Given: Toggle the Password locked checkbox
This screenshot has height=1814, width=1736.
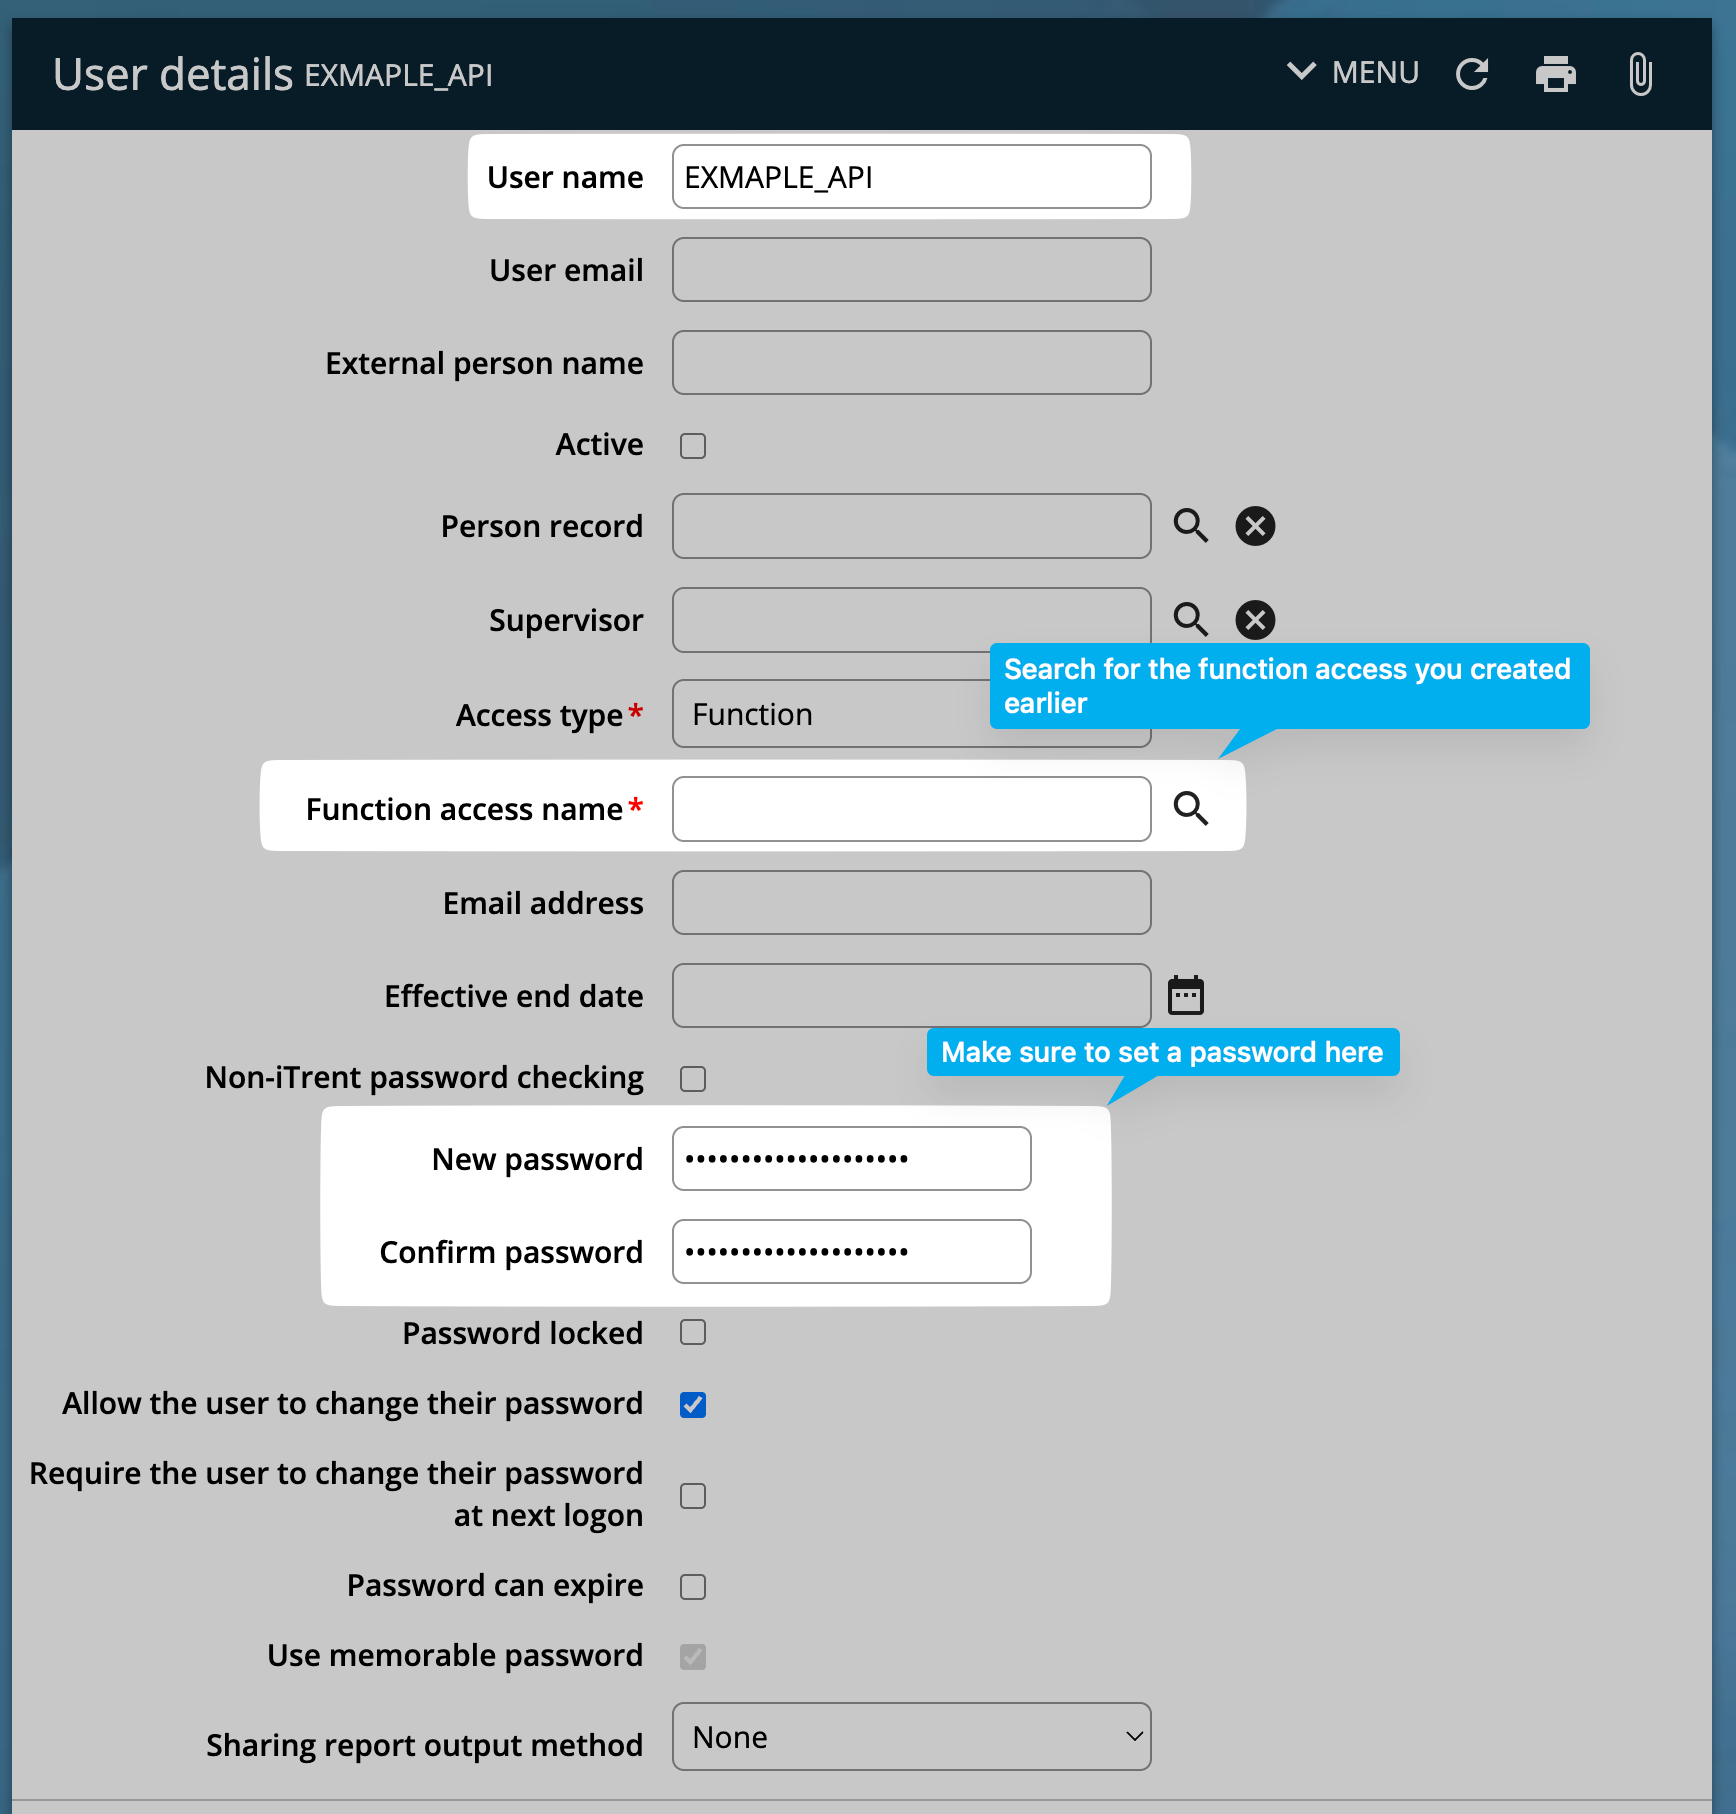Looking at the screenshot, I should pyautogui.click(x=693, y=1333).
